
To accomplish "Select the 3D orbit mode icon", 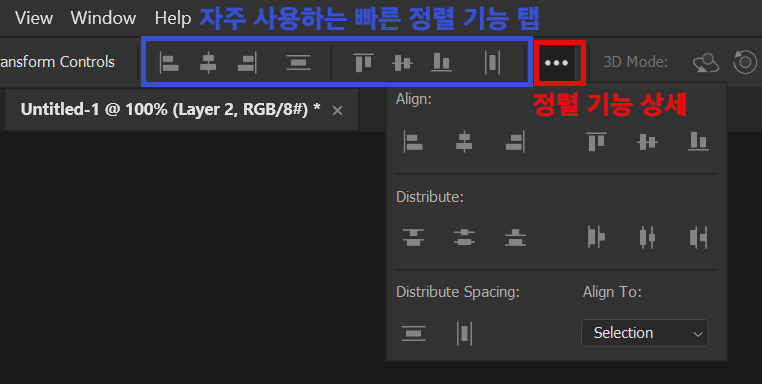I will 706,63.
